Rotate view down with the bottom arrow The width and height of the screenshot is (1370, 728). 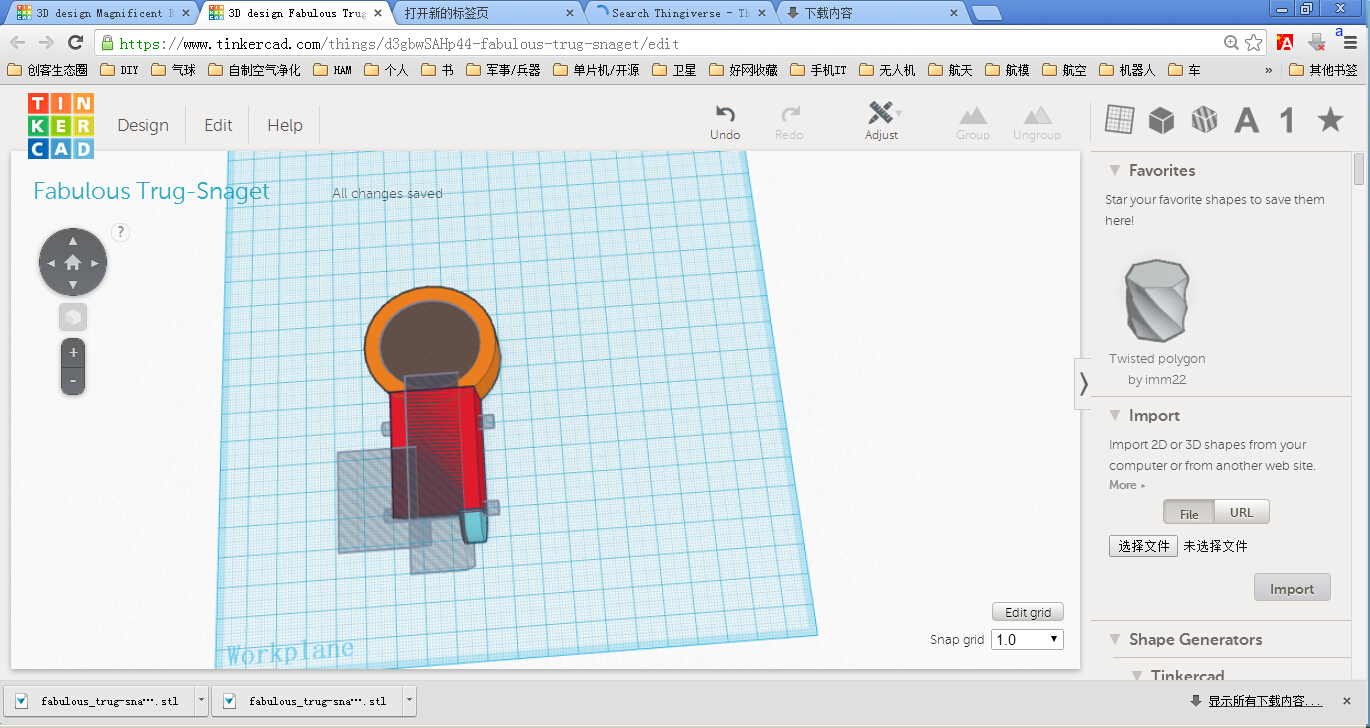point(73,285)
